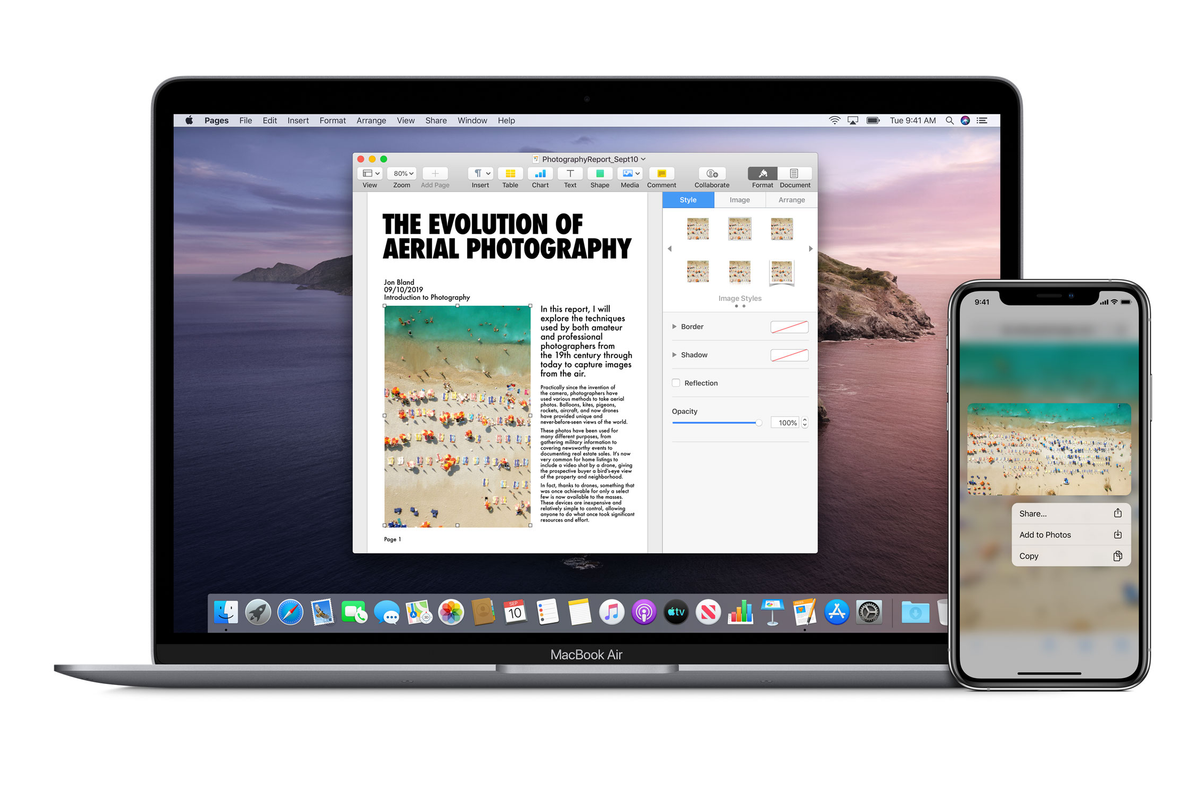Open the Document inspector icon
This screenshot has width=1200, height=800.
coord(795,174)
